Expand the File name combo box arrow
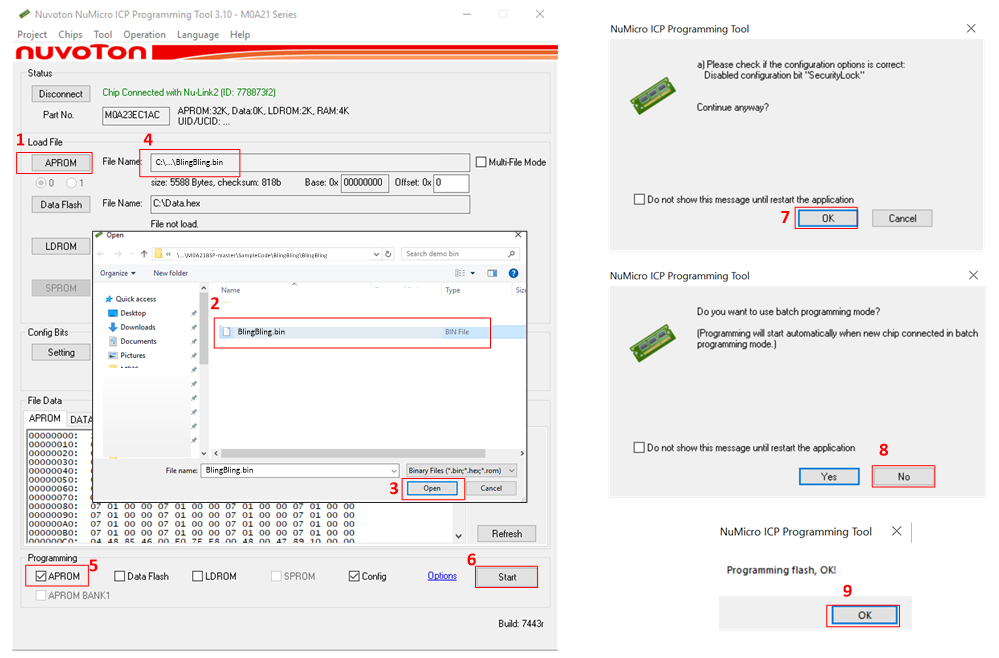 (394, 471)
